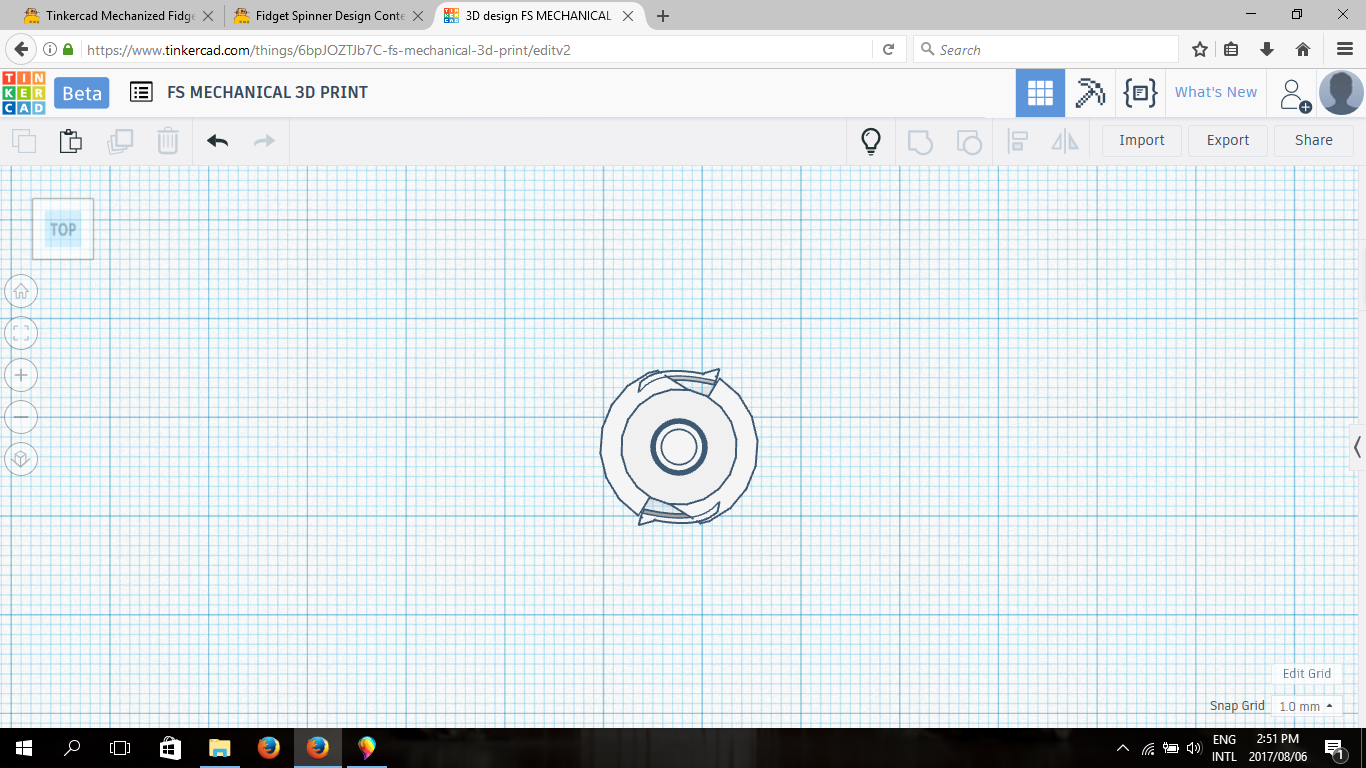1366x768 pixels.
Task: Select the spinner model on workplane
Action: click(679, 445)
